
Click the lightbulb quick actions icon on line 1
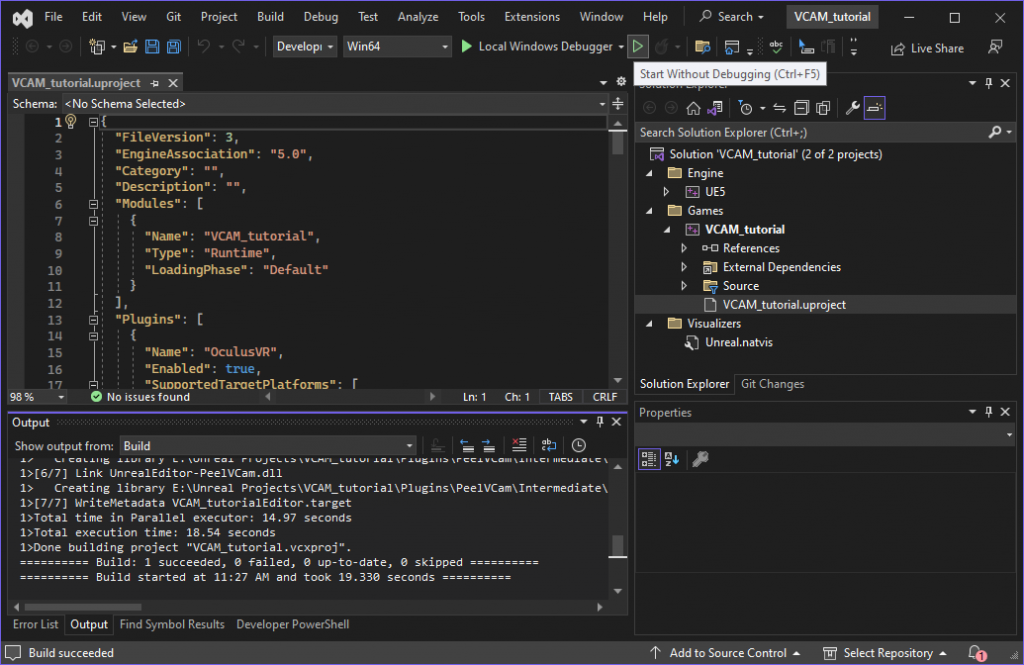tap(71, 122)
